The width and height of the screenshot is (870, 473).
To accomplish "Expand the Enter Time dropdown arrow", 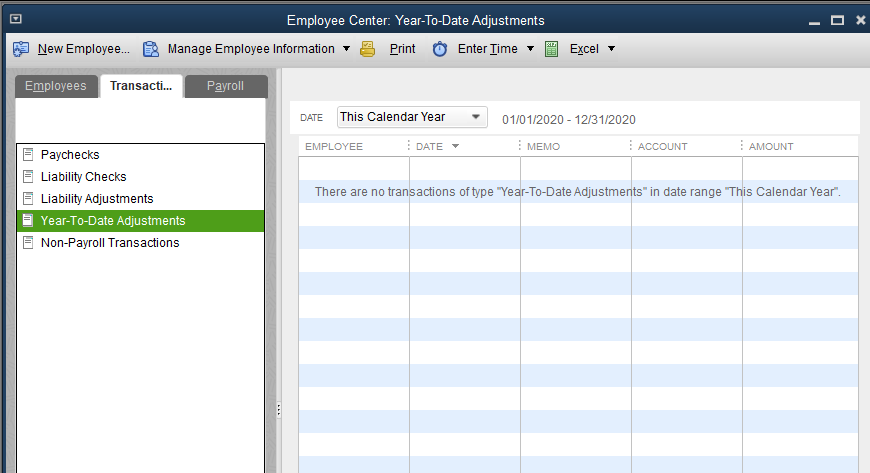I will pos(530,49).
